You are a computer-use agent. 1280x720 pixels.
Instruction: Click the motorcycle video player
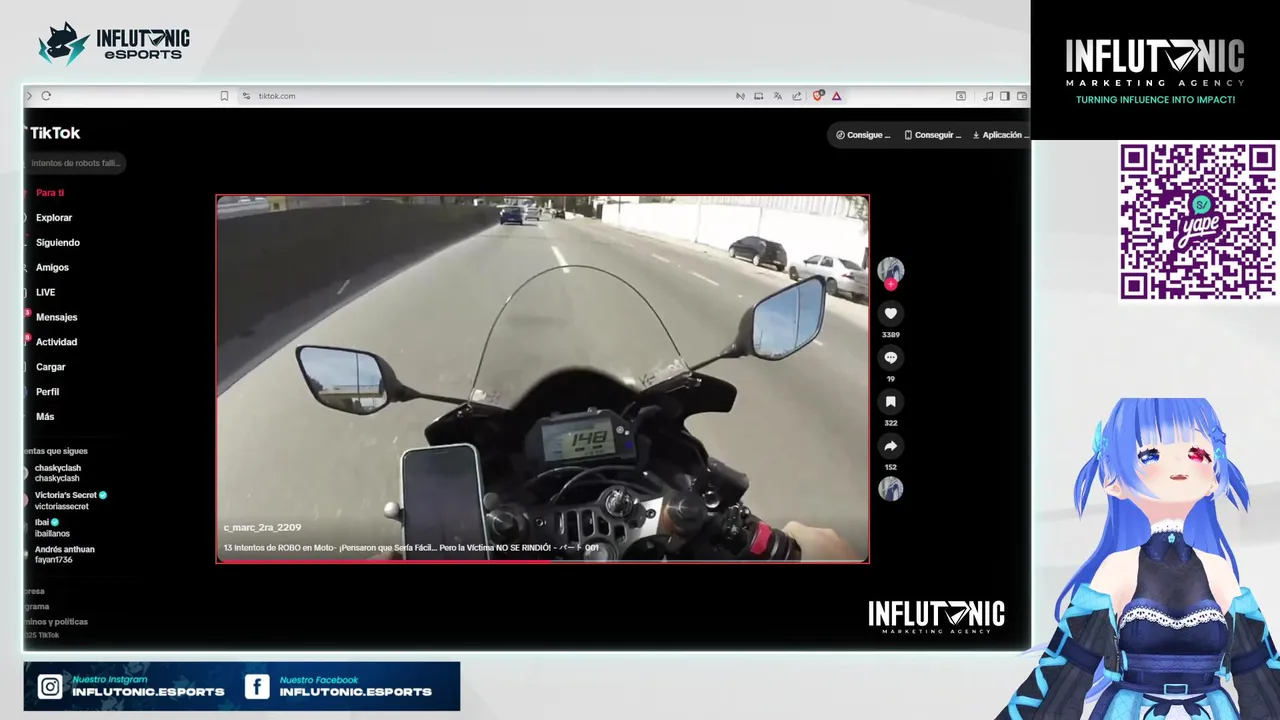coord(542,378)
